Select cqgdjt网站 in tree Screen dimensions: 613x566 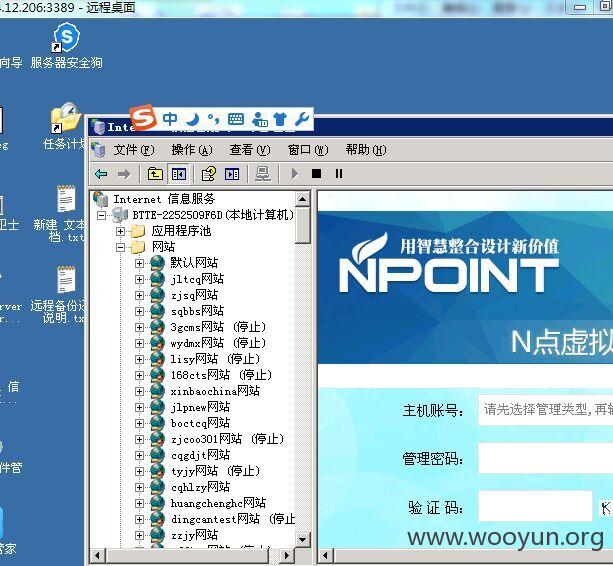200,455
